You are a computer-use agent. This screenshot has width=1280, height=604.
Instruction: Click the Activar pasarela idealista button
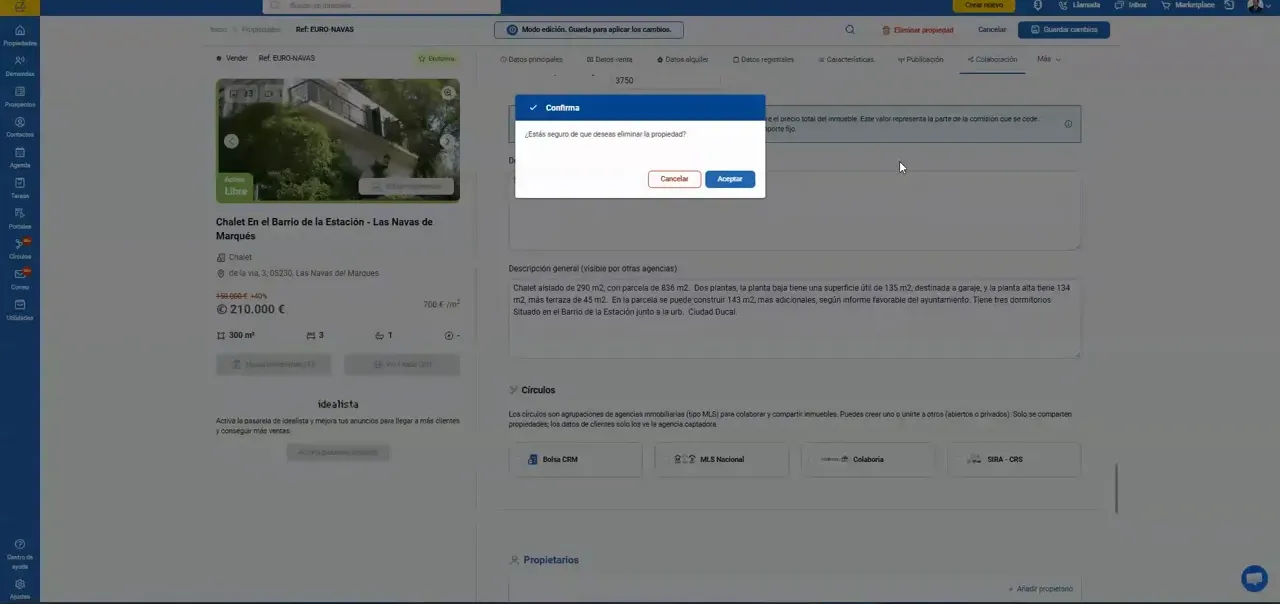pyautogui.click(x=338, y=452)
